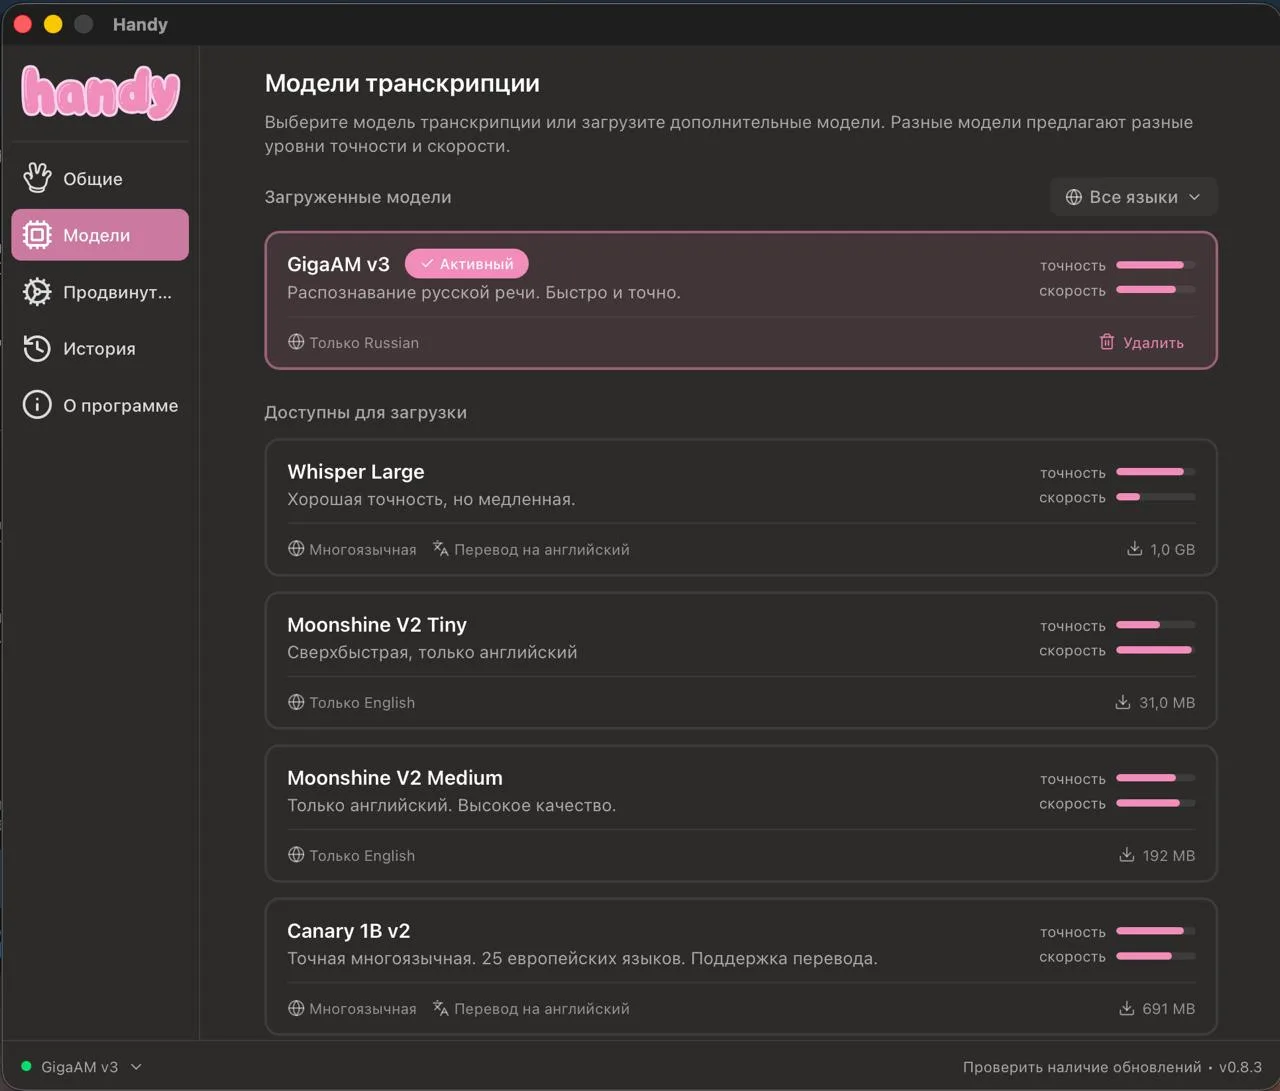Select the Модели sidebar item
The height and width of the screenshot is (1091, 1280).
(x=100, y=235)
